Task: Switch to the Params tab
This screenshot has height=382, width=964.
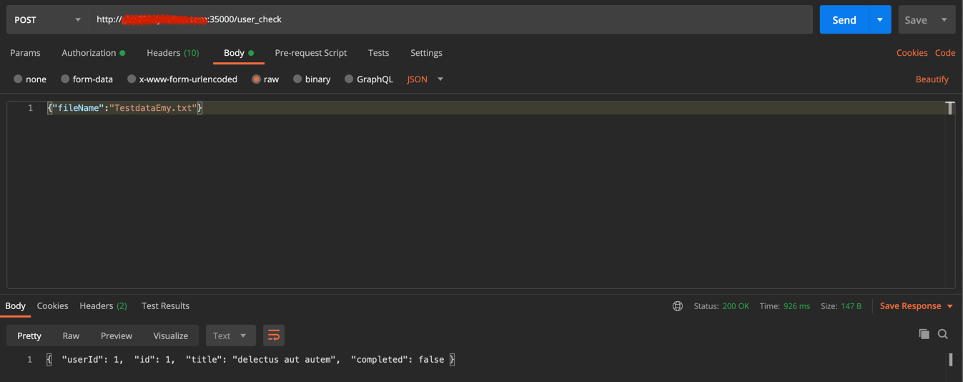Action: tap(25, 53)
